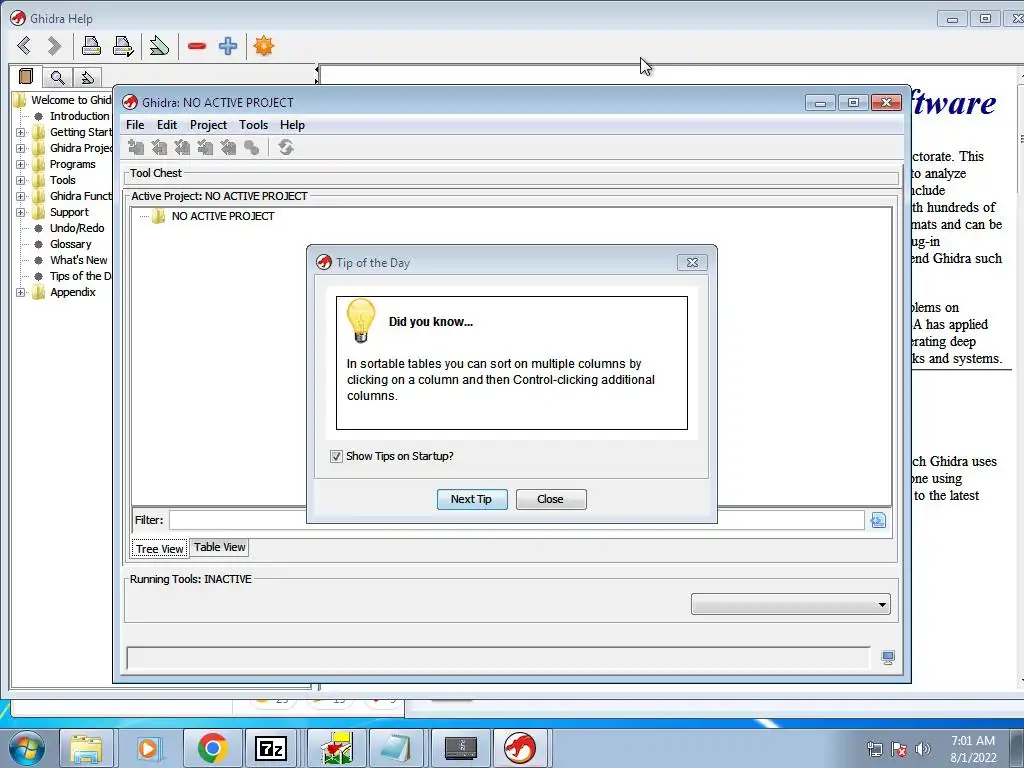This screenshot has height=768, width=1024.
Task: Expand the Ghidra Functionality help node
Action: tap(20, 196)
